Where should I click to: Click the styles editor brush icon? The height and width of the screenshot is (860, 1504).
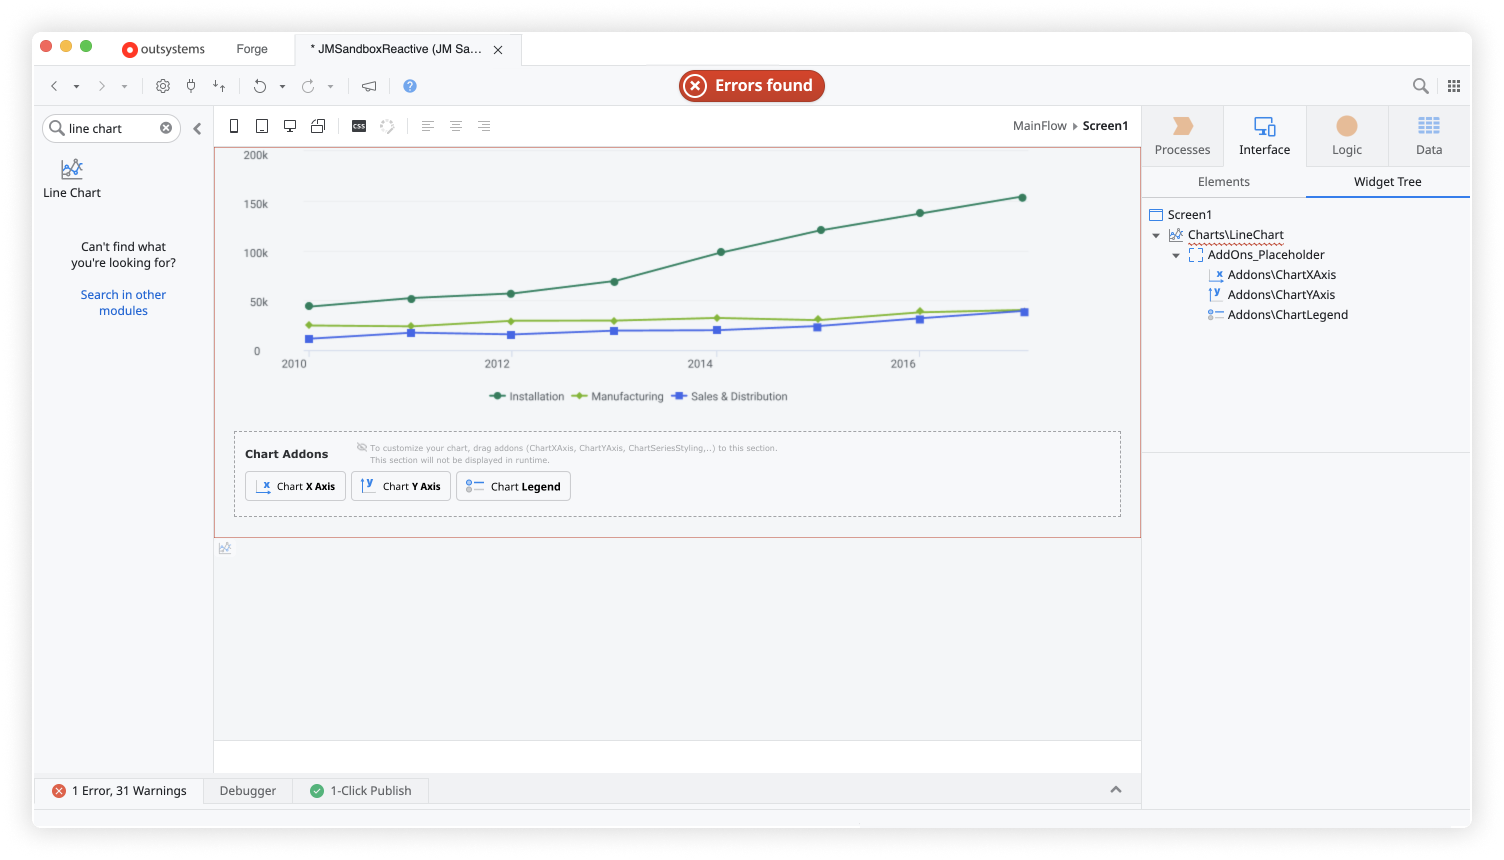coord(387,126)
